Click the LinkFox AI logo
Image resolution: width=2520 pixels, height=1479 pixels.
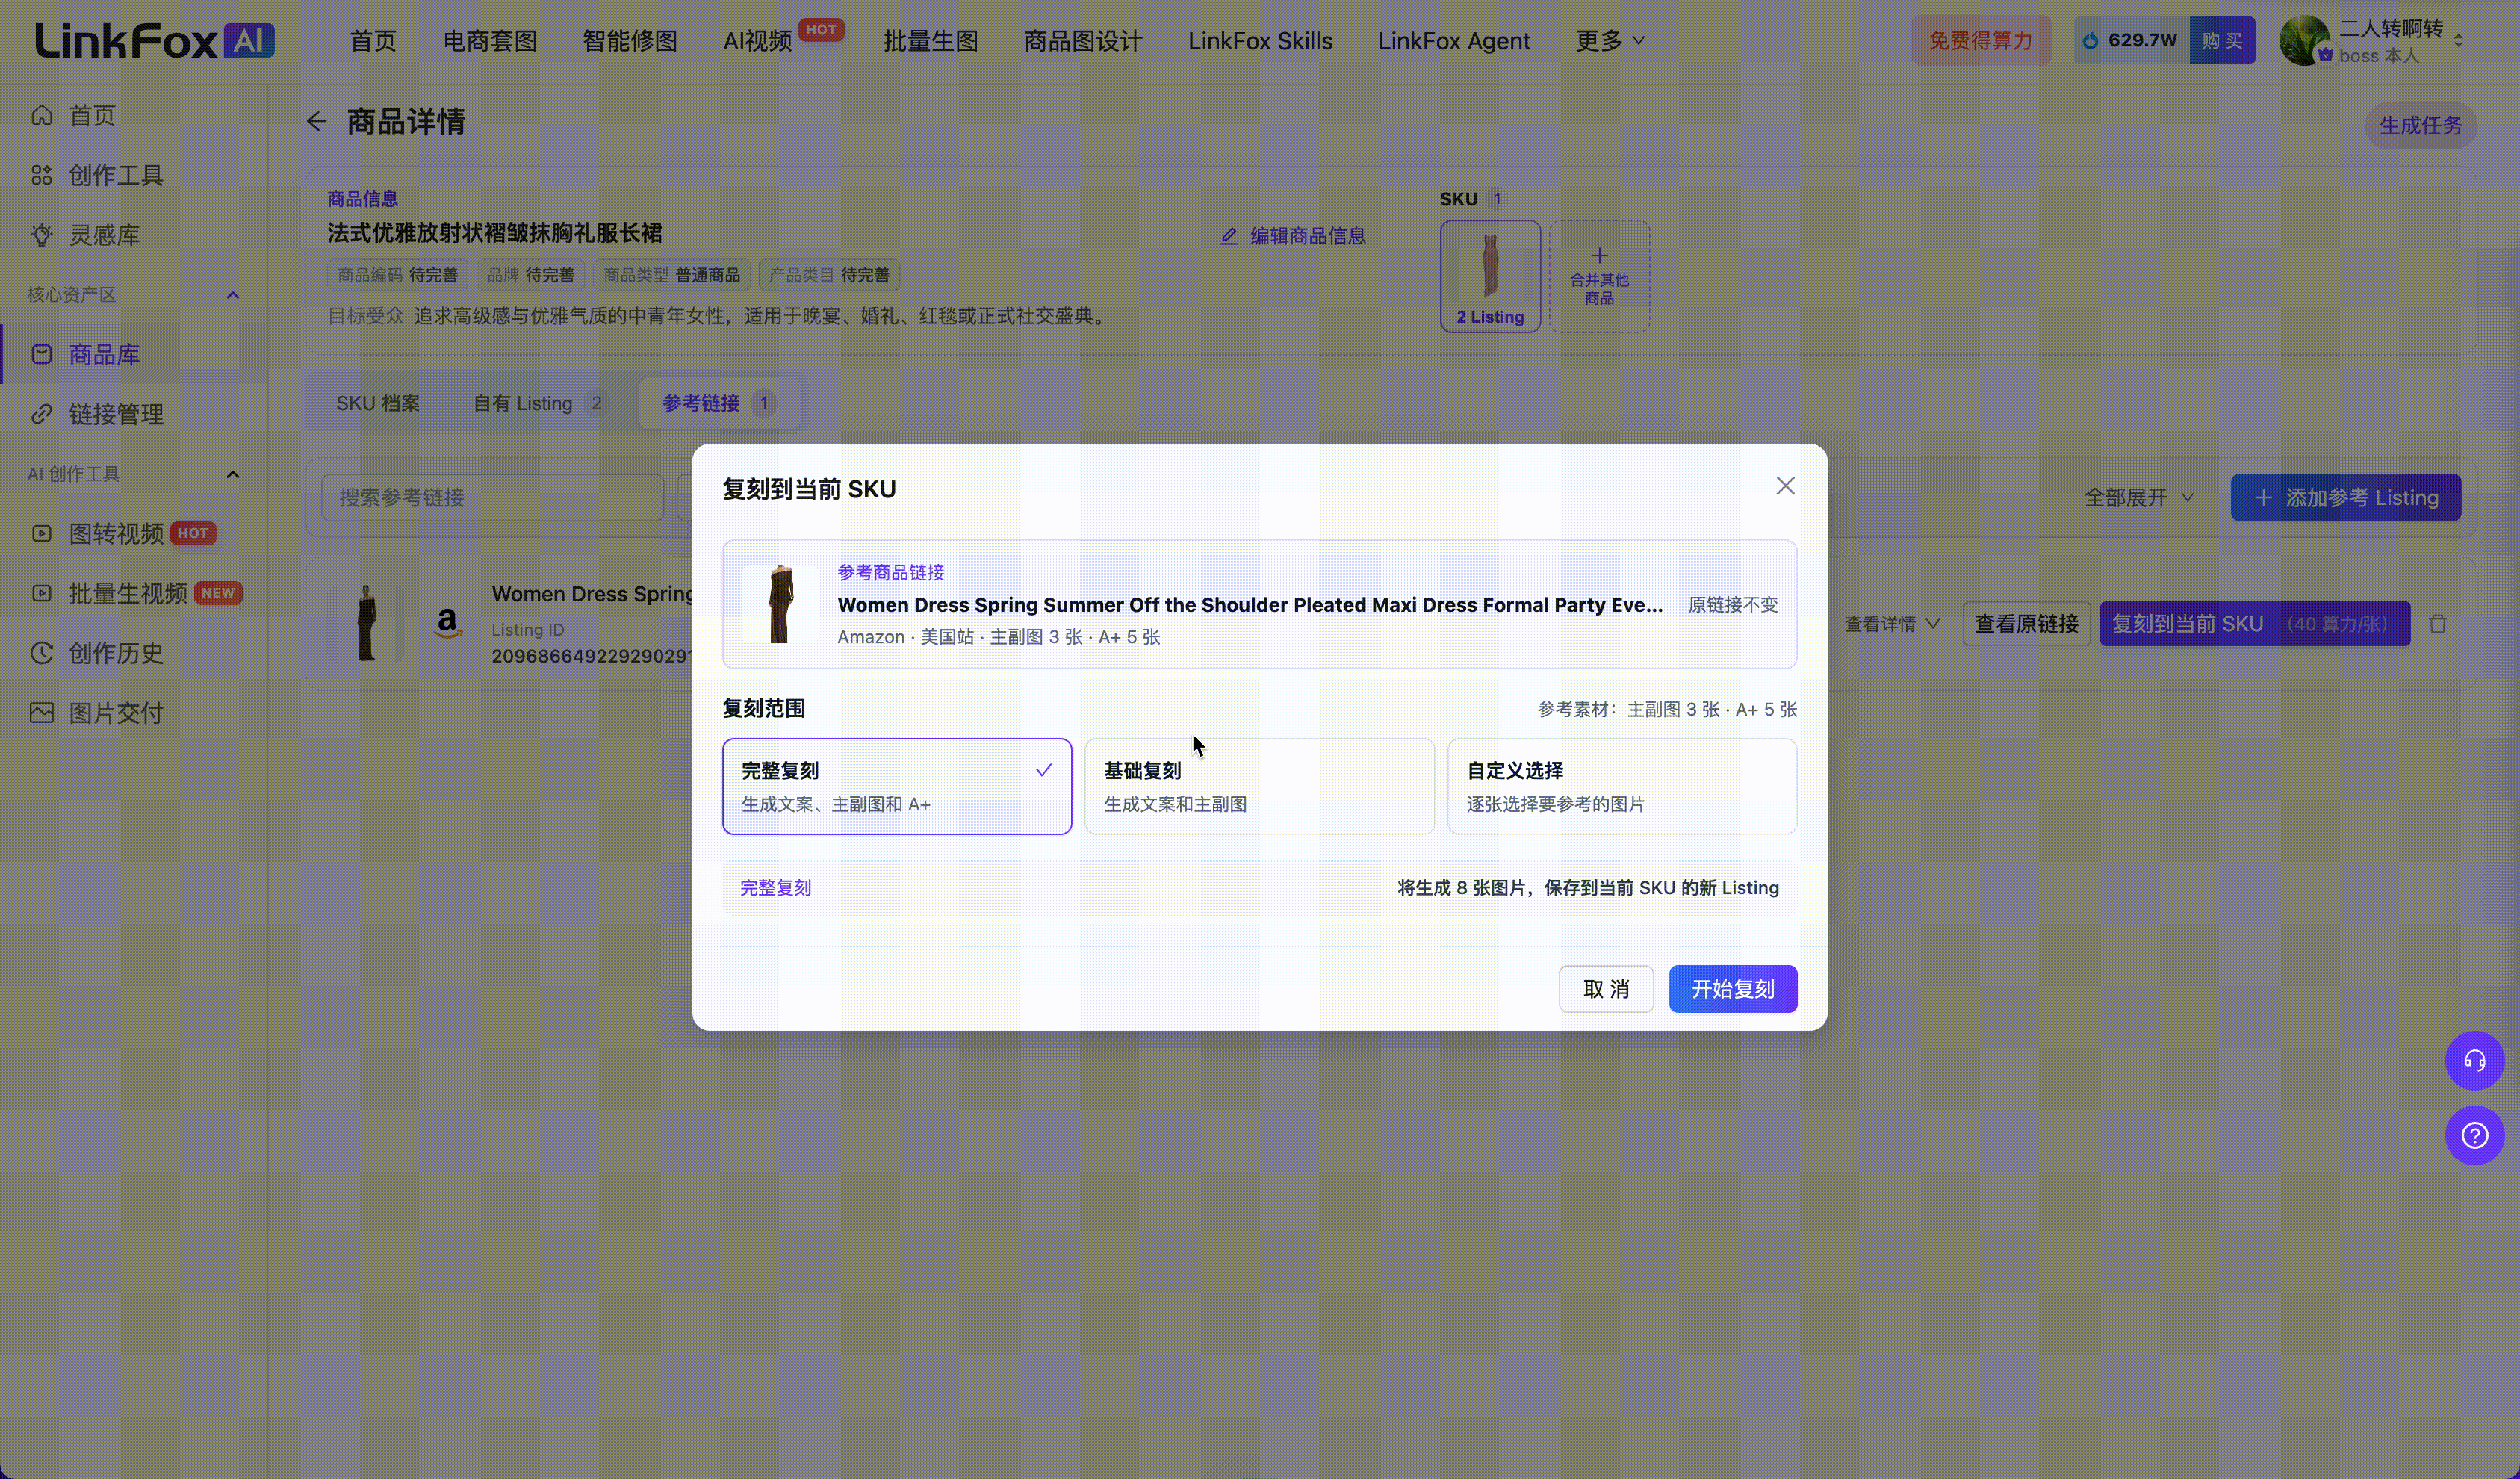click(x=155, y=41)
